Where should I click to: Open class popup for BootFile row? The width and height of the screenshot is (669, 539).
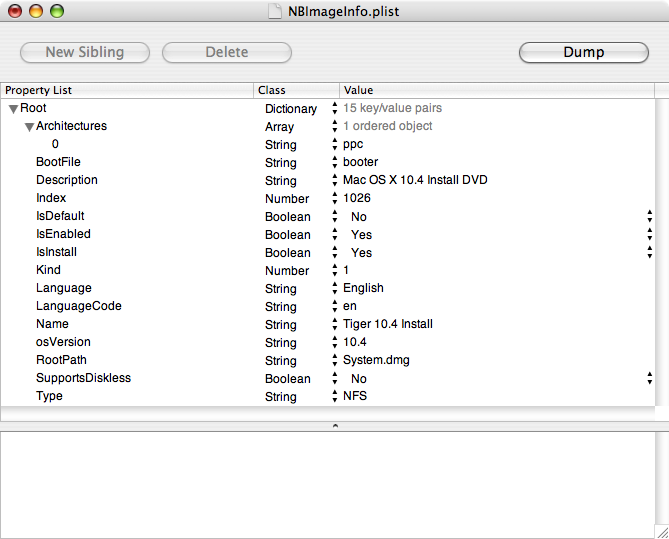point(335,162)
